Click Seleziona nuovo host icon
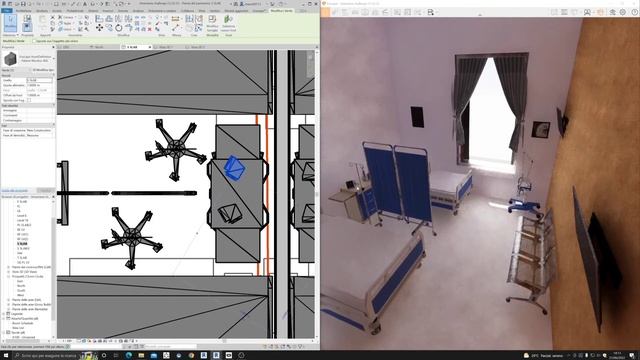The height and width of the screenshot is (360, 640). click(x=228, y=23)
